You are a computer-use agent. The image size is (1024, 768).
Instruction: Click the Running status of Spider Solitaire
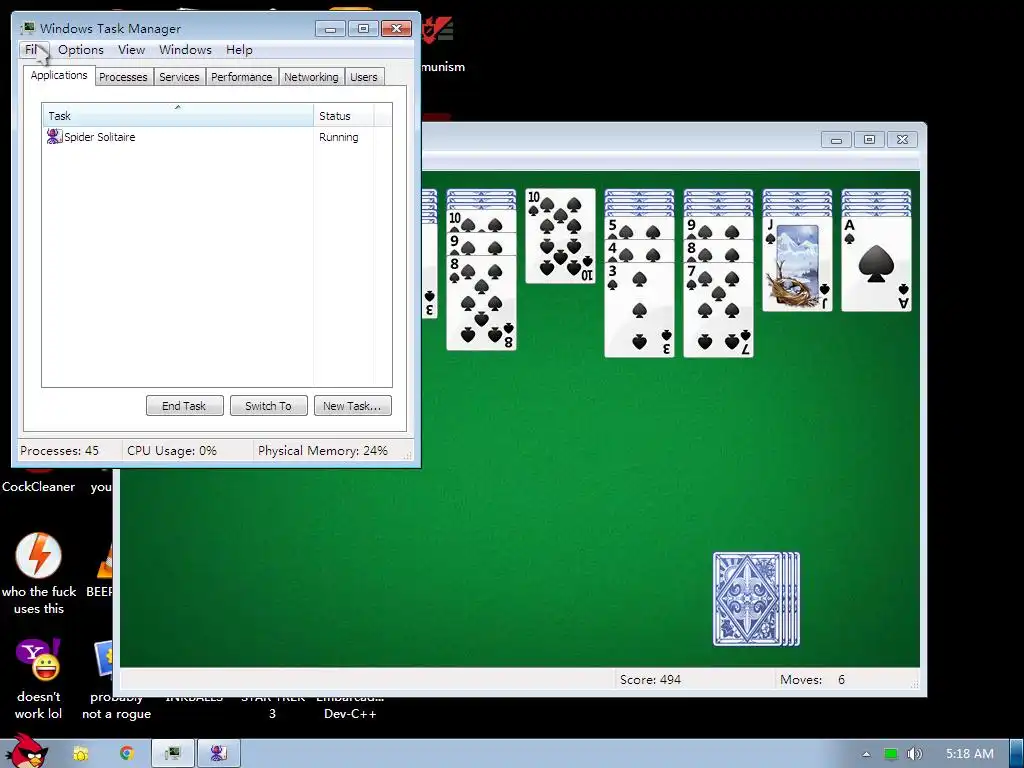338,137
